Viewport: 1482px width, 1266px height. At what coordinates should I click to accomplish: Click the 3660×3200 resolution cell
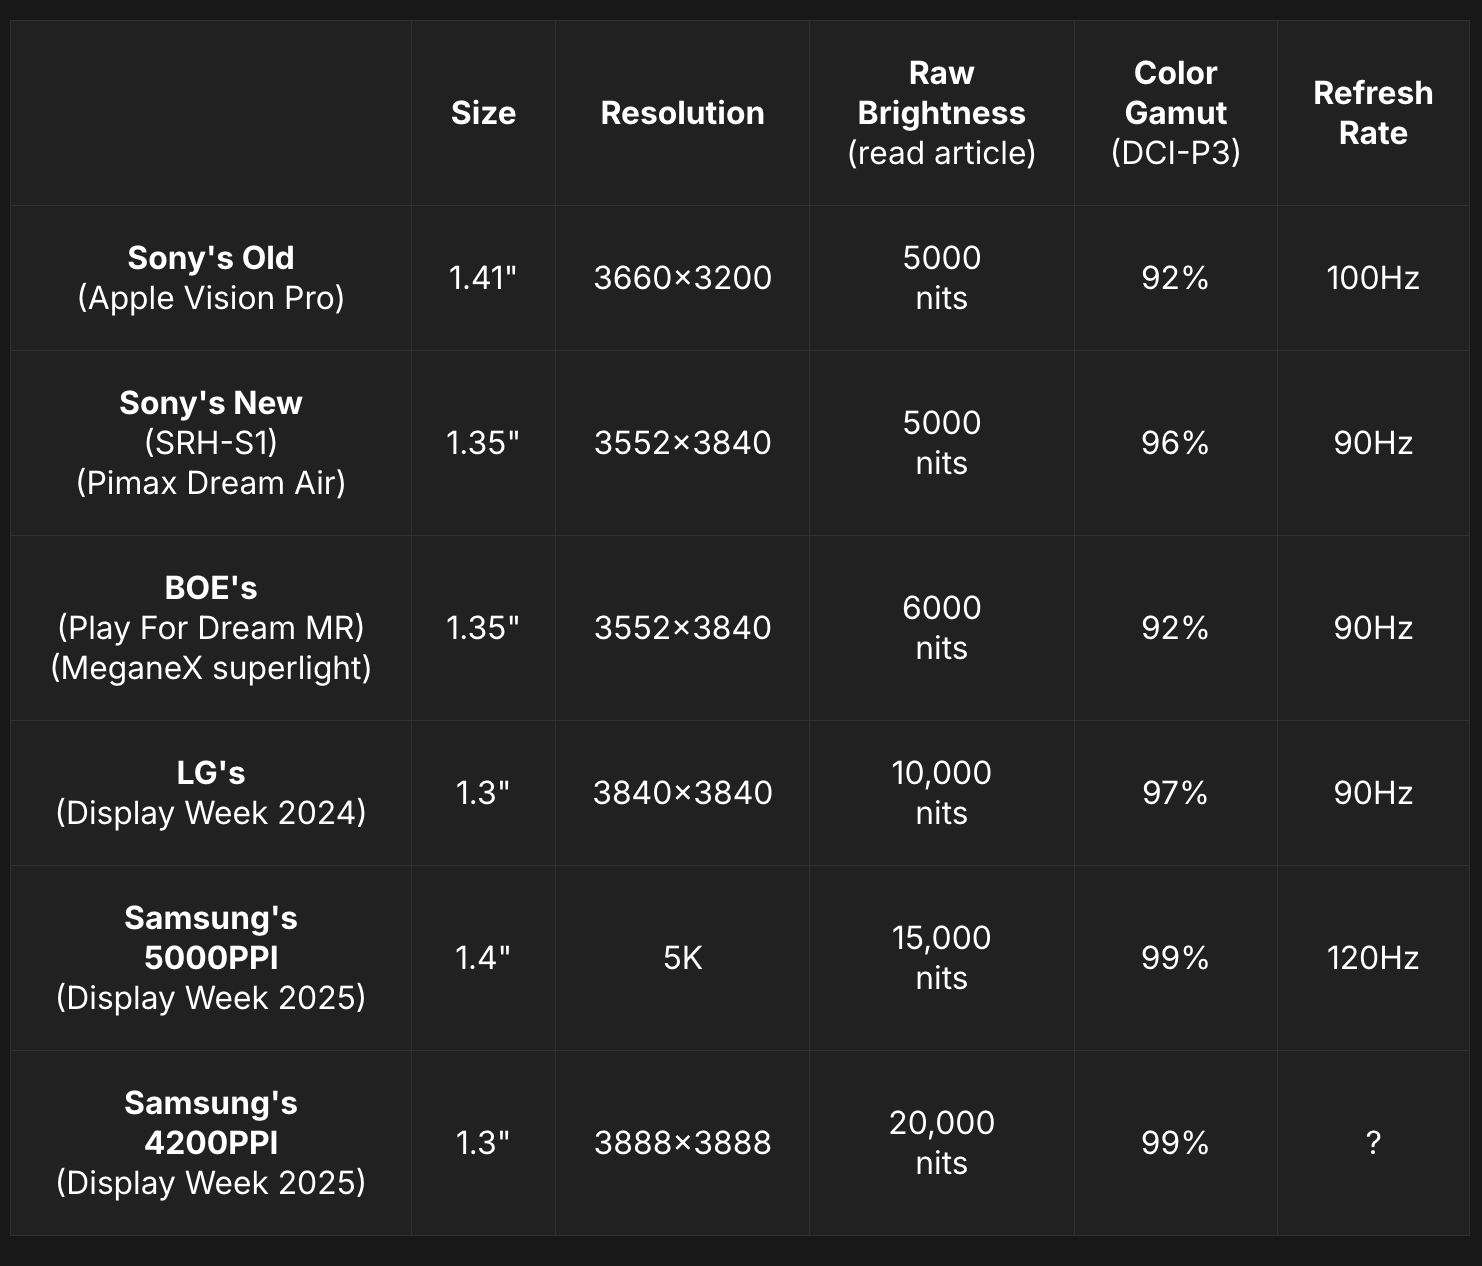point(682,278)
